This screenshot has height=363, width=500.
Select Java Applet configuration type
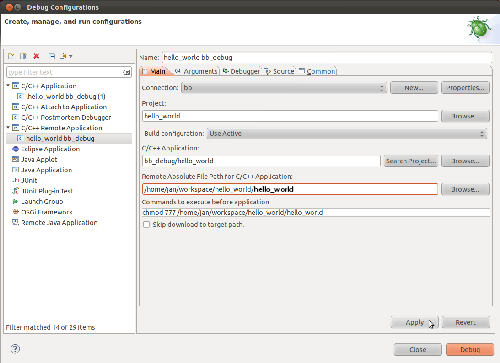pyautogui.click(x=39, y=159)
